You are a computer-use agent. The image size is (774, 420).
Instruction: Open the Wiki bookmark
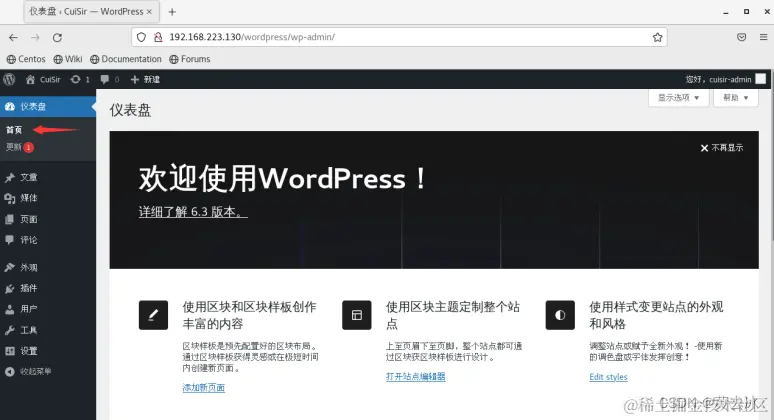(68, 59)
